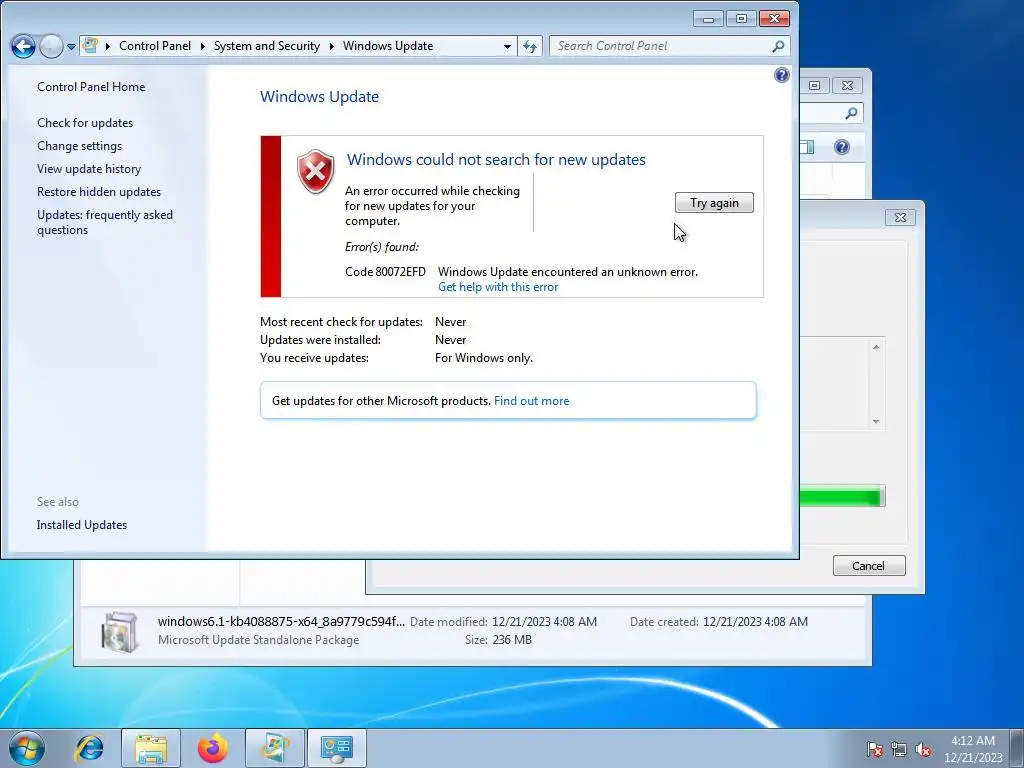Click scroll up arrow in installer dialog
This screenshot has height=768, width=1024.
tap(876, 347)
